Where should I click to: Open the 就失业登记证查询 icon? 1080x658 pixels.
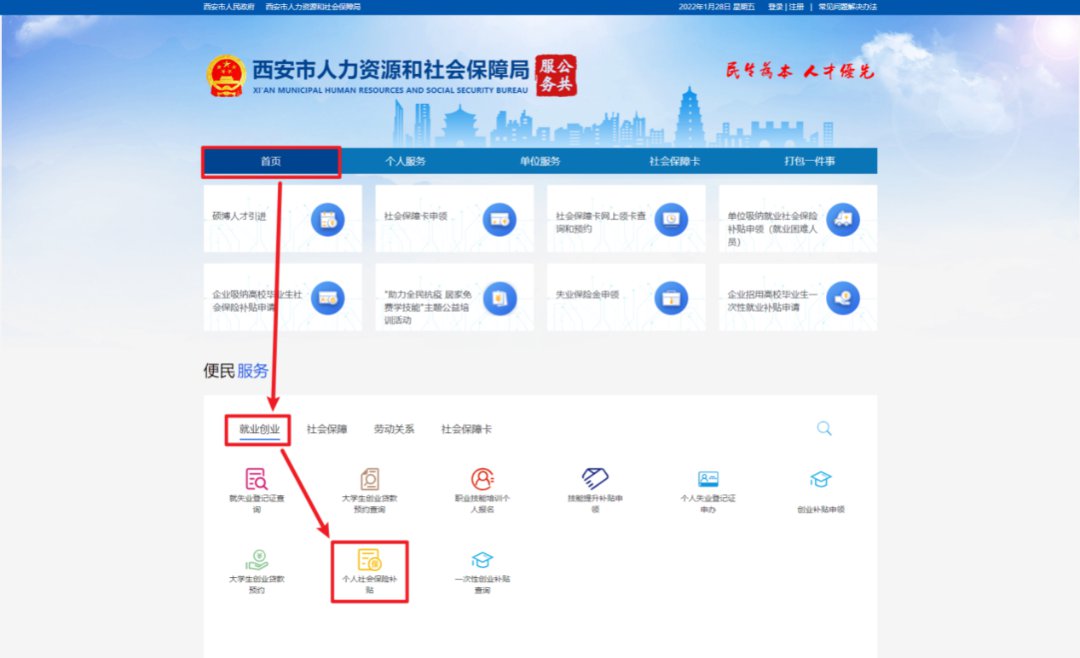256,478
